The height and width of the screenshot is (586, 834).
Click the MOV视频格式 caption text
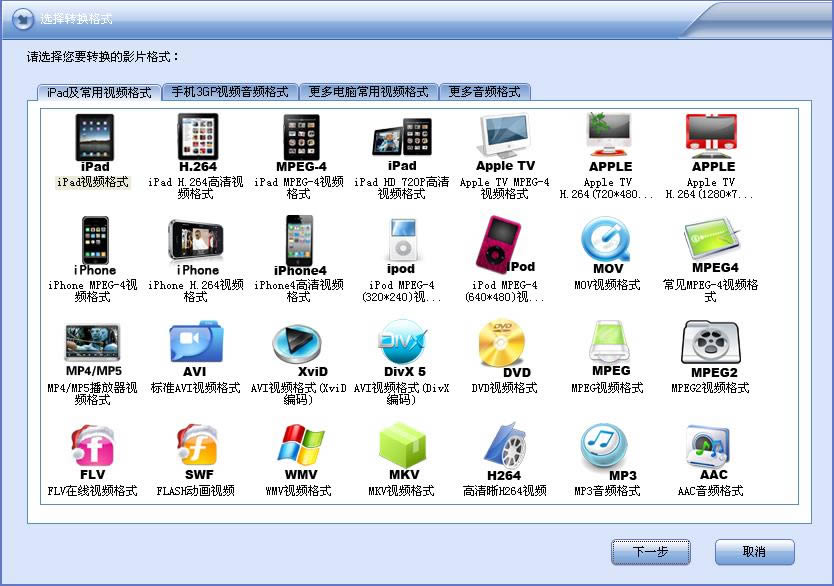[607, 285]
